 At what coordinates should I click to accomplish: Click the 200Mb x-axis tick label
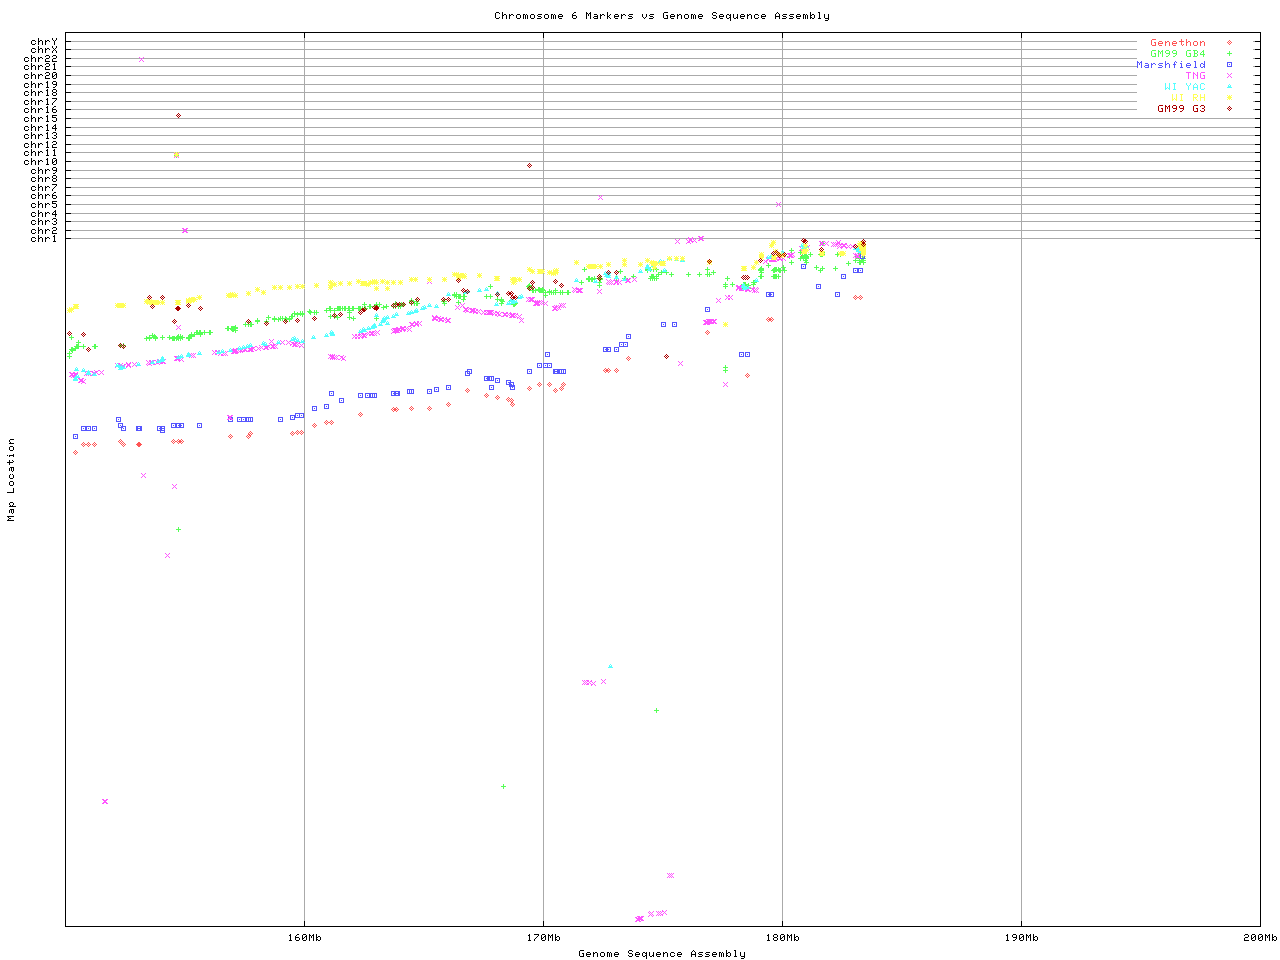[1259, 938]
